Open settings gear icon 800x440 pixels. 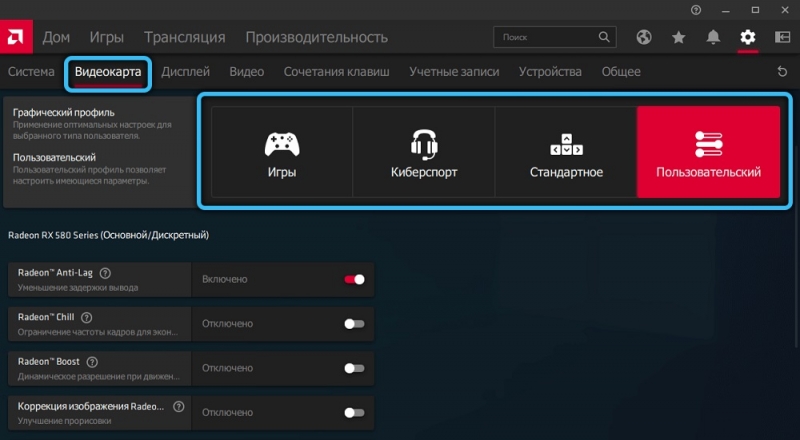point(747,37)
